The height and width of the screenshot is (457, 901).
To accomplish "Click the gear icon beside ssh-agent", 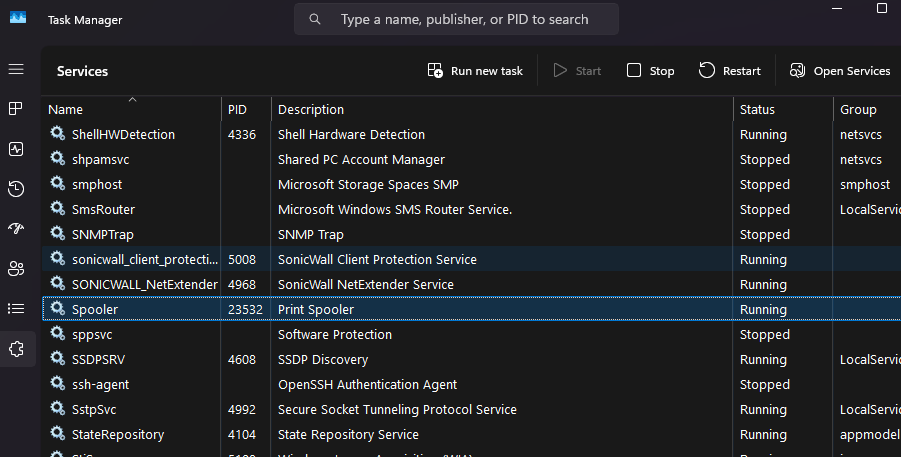I will [57, 383].
